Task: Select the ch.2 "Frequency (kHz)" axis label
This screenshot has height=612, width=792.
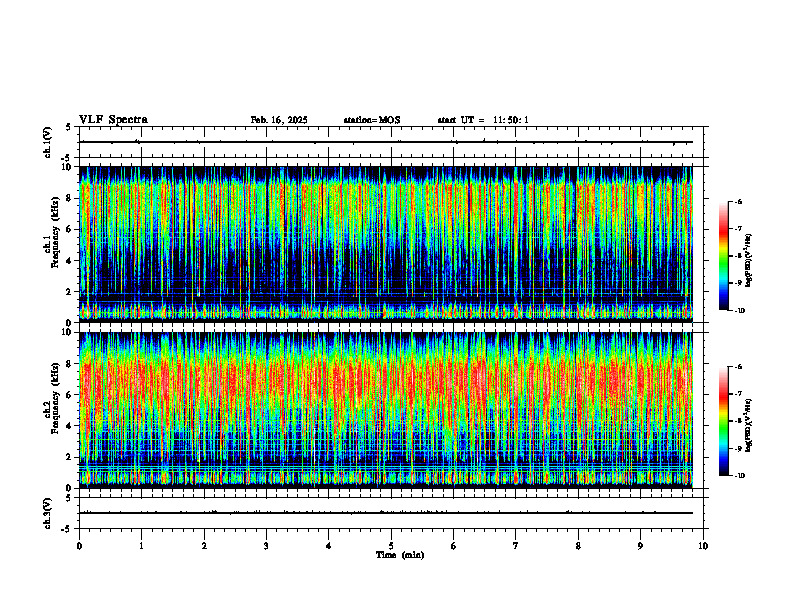Action: click(x=55, y=398)
